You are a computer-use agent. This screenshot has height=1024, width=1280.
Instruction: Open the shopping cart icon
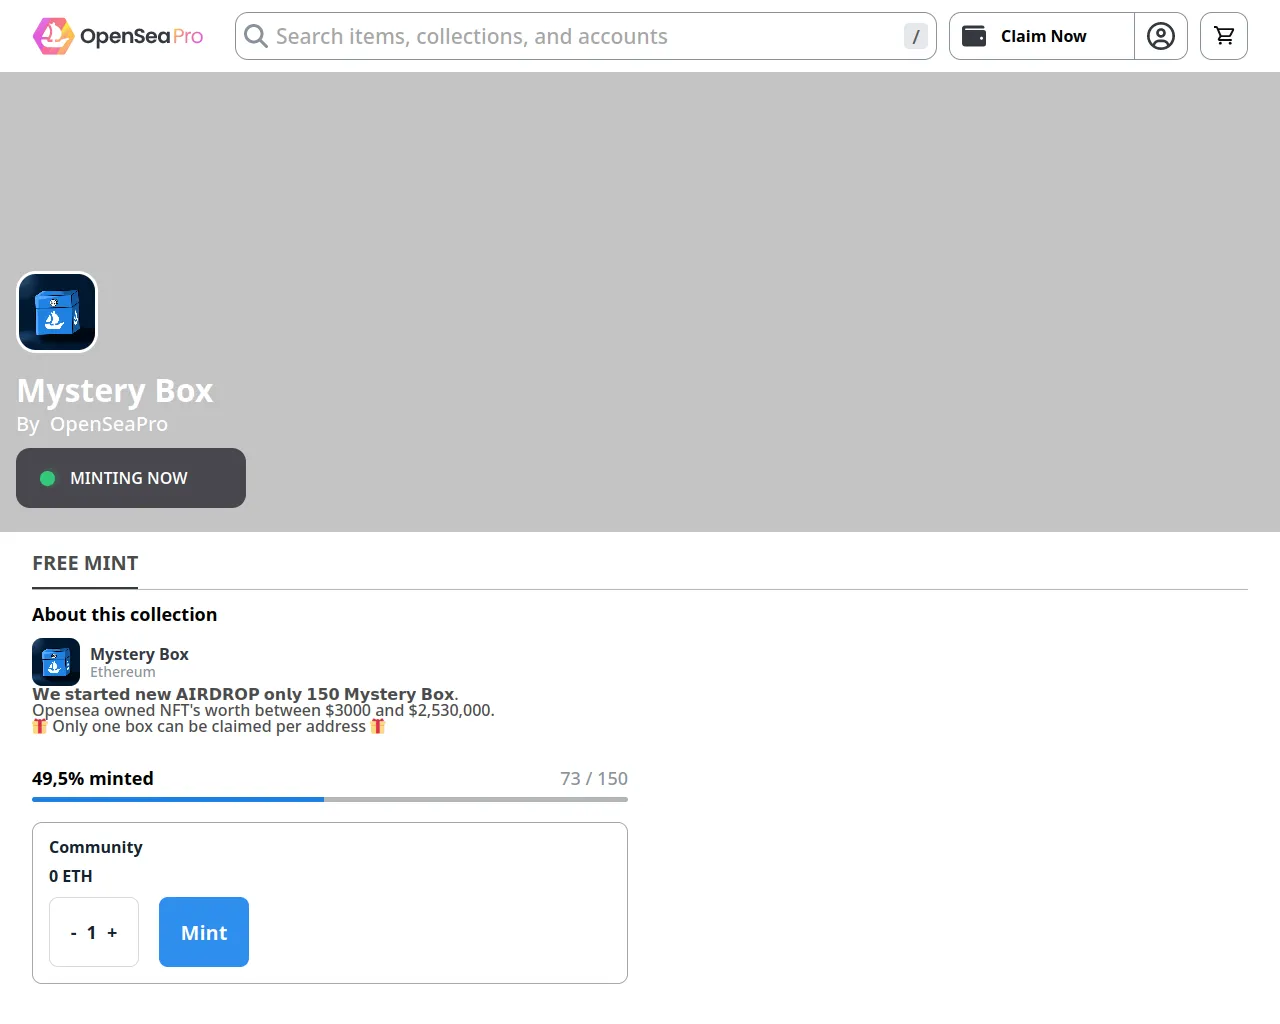pos(1224,36)
